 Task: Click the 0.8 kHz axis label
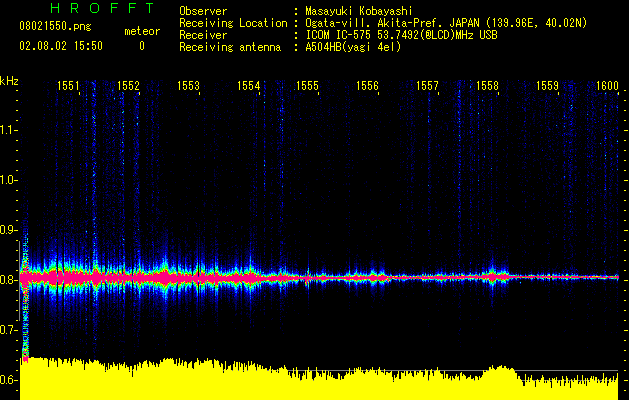pos(8,280)
